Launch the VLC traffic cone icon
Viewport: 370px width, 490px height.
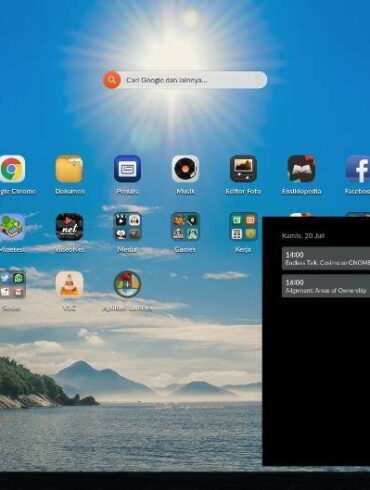click(69, 284)
